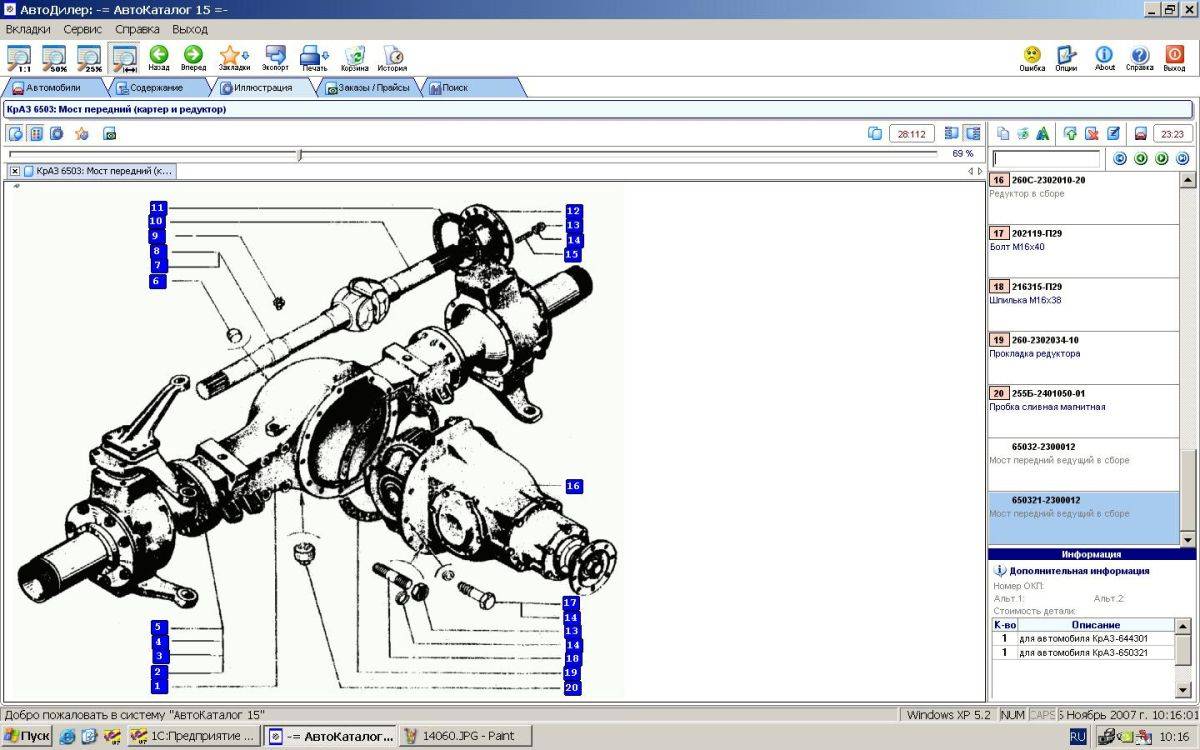Set zoom to 1:1 scale
The height and width of the screenshot is (750, 1200).
[x=18, y=58]
